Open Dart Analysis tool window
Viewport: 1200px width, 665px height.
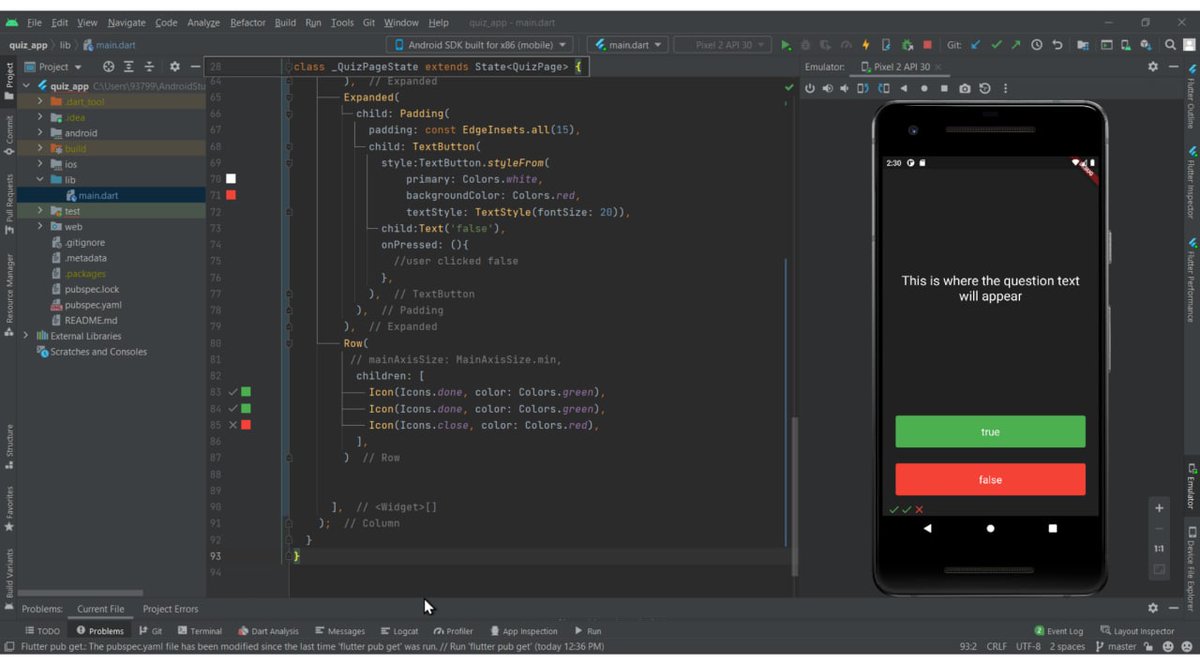(x=268, y=631)
